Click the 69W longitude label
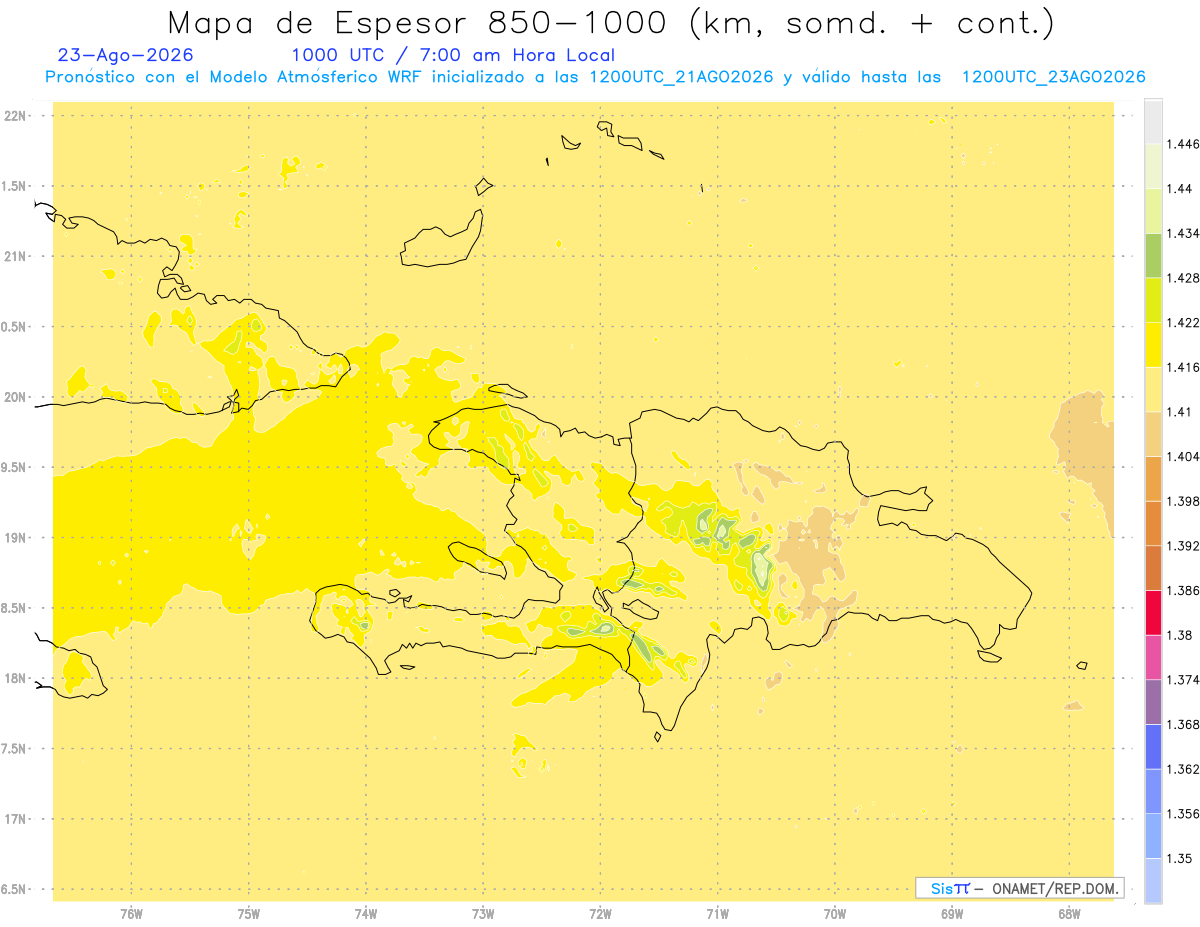 coord(952,914)
